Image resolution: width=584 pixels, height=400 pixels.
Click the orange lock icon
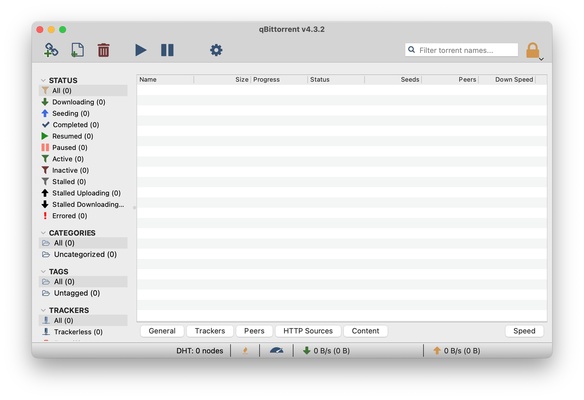point(533,50)
